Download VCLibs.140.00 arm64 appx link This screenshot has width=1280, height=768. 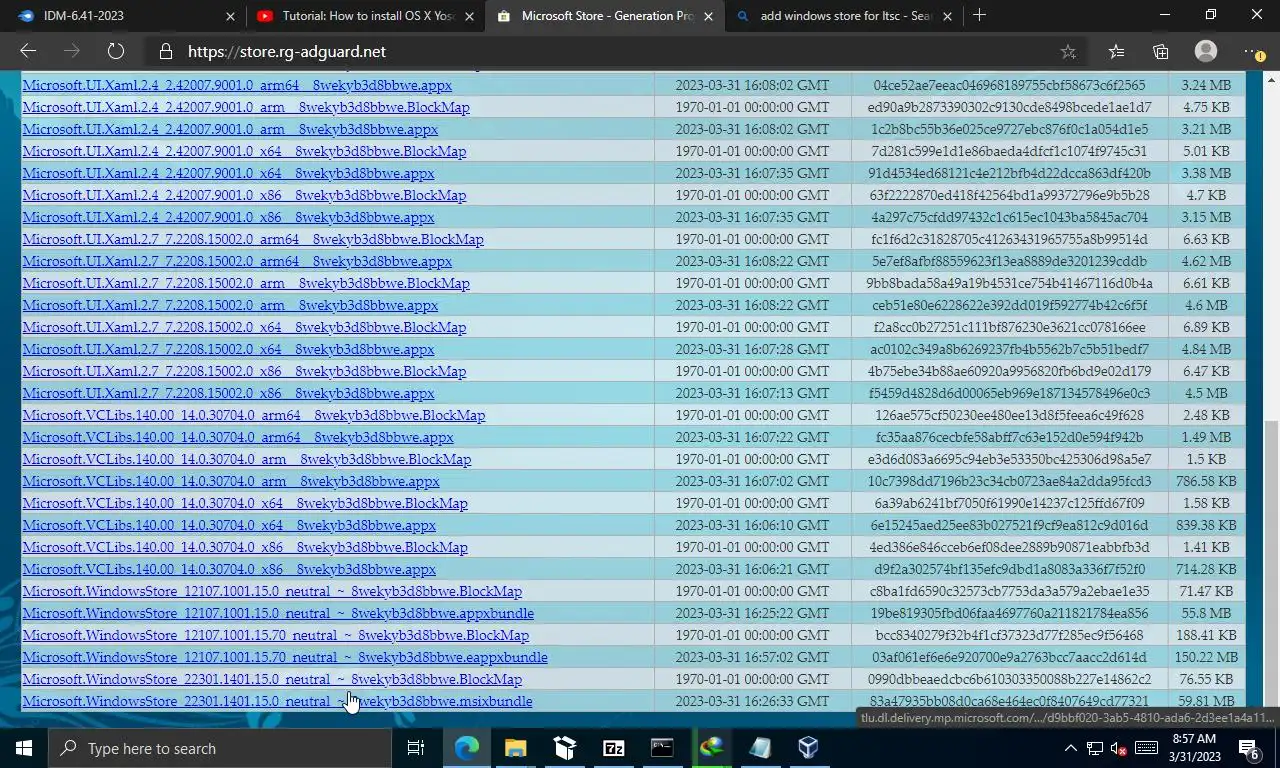238,437
